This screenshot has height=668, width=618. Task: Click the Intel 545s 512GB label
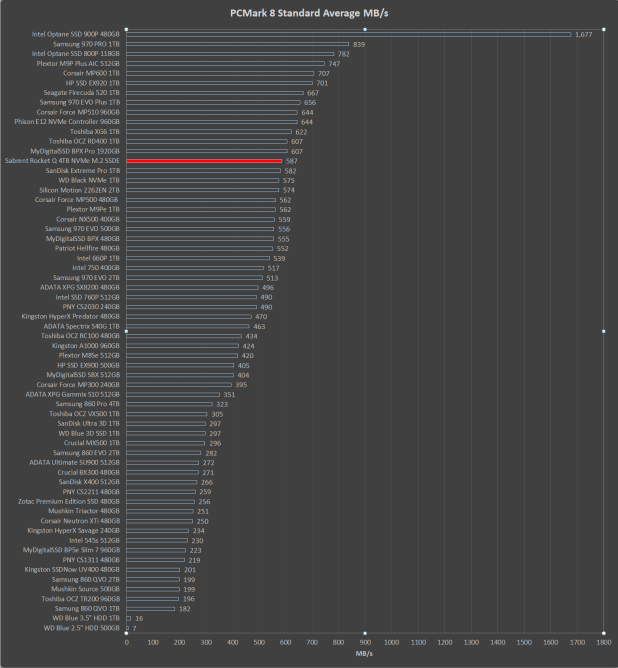coord(95,541)
